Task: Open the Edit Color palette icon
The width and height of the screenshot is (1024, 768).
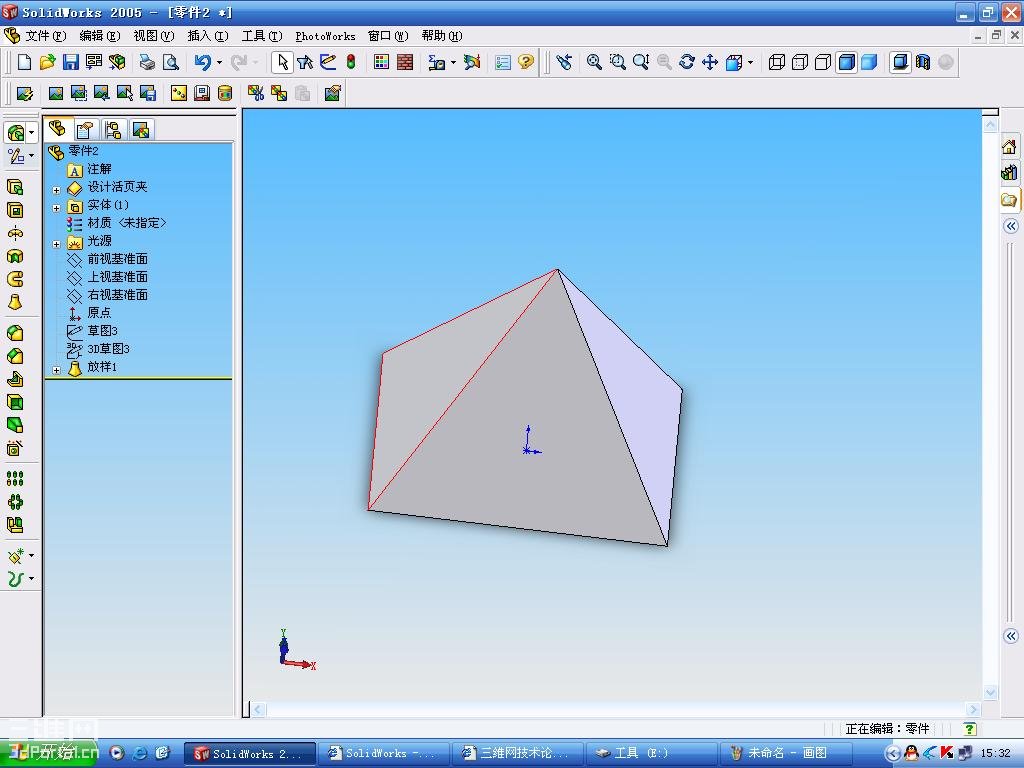Action: point(381,62)
